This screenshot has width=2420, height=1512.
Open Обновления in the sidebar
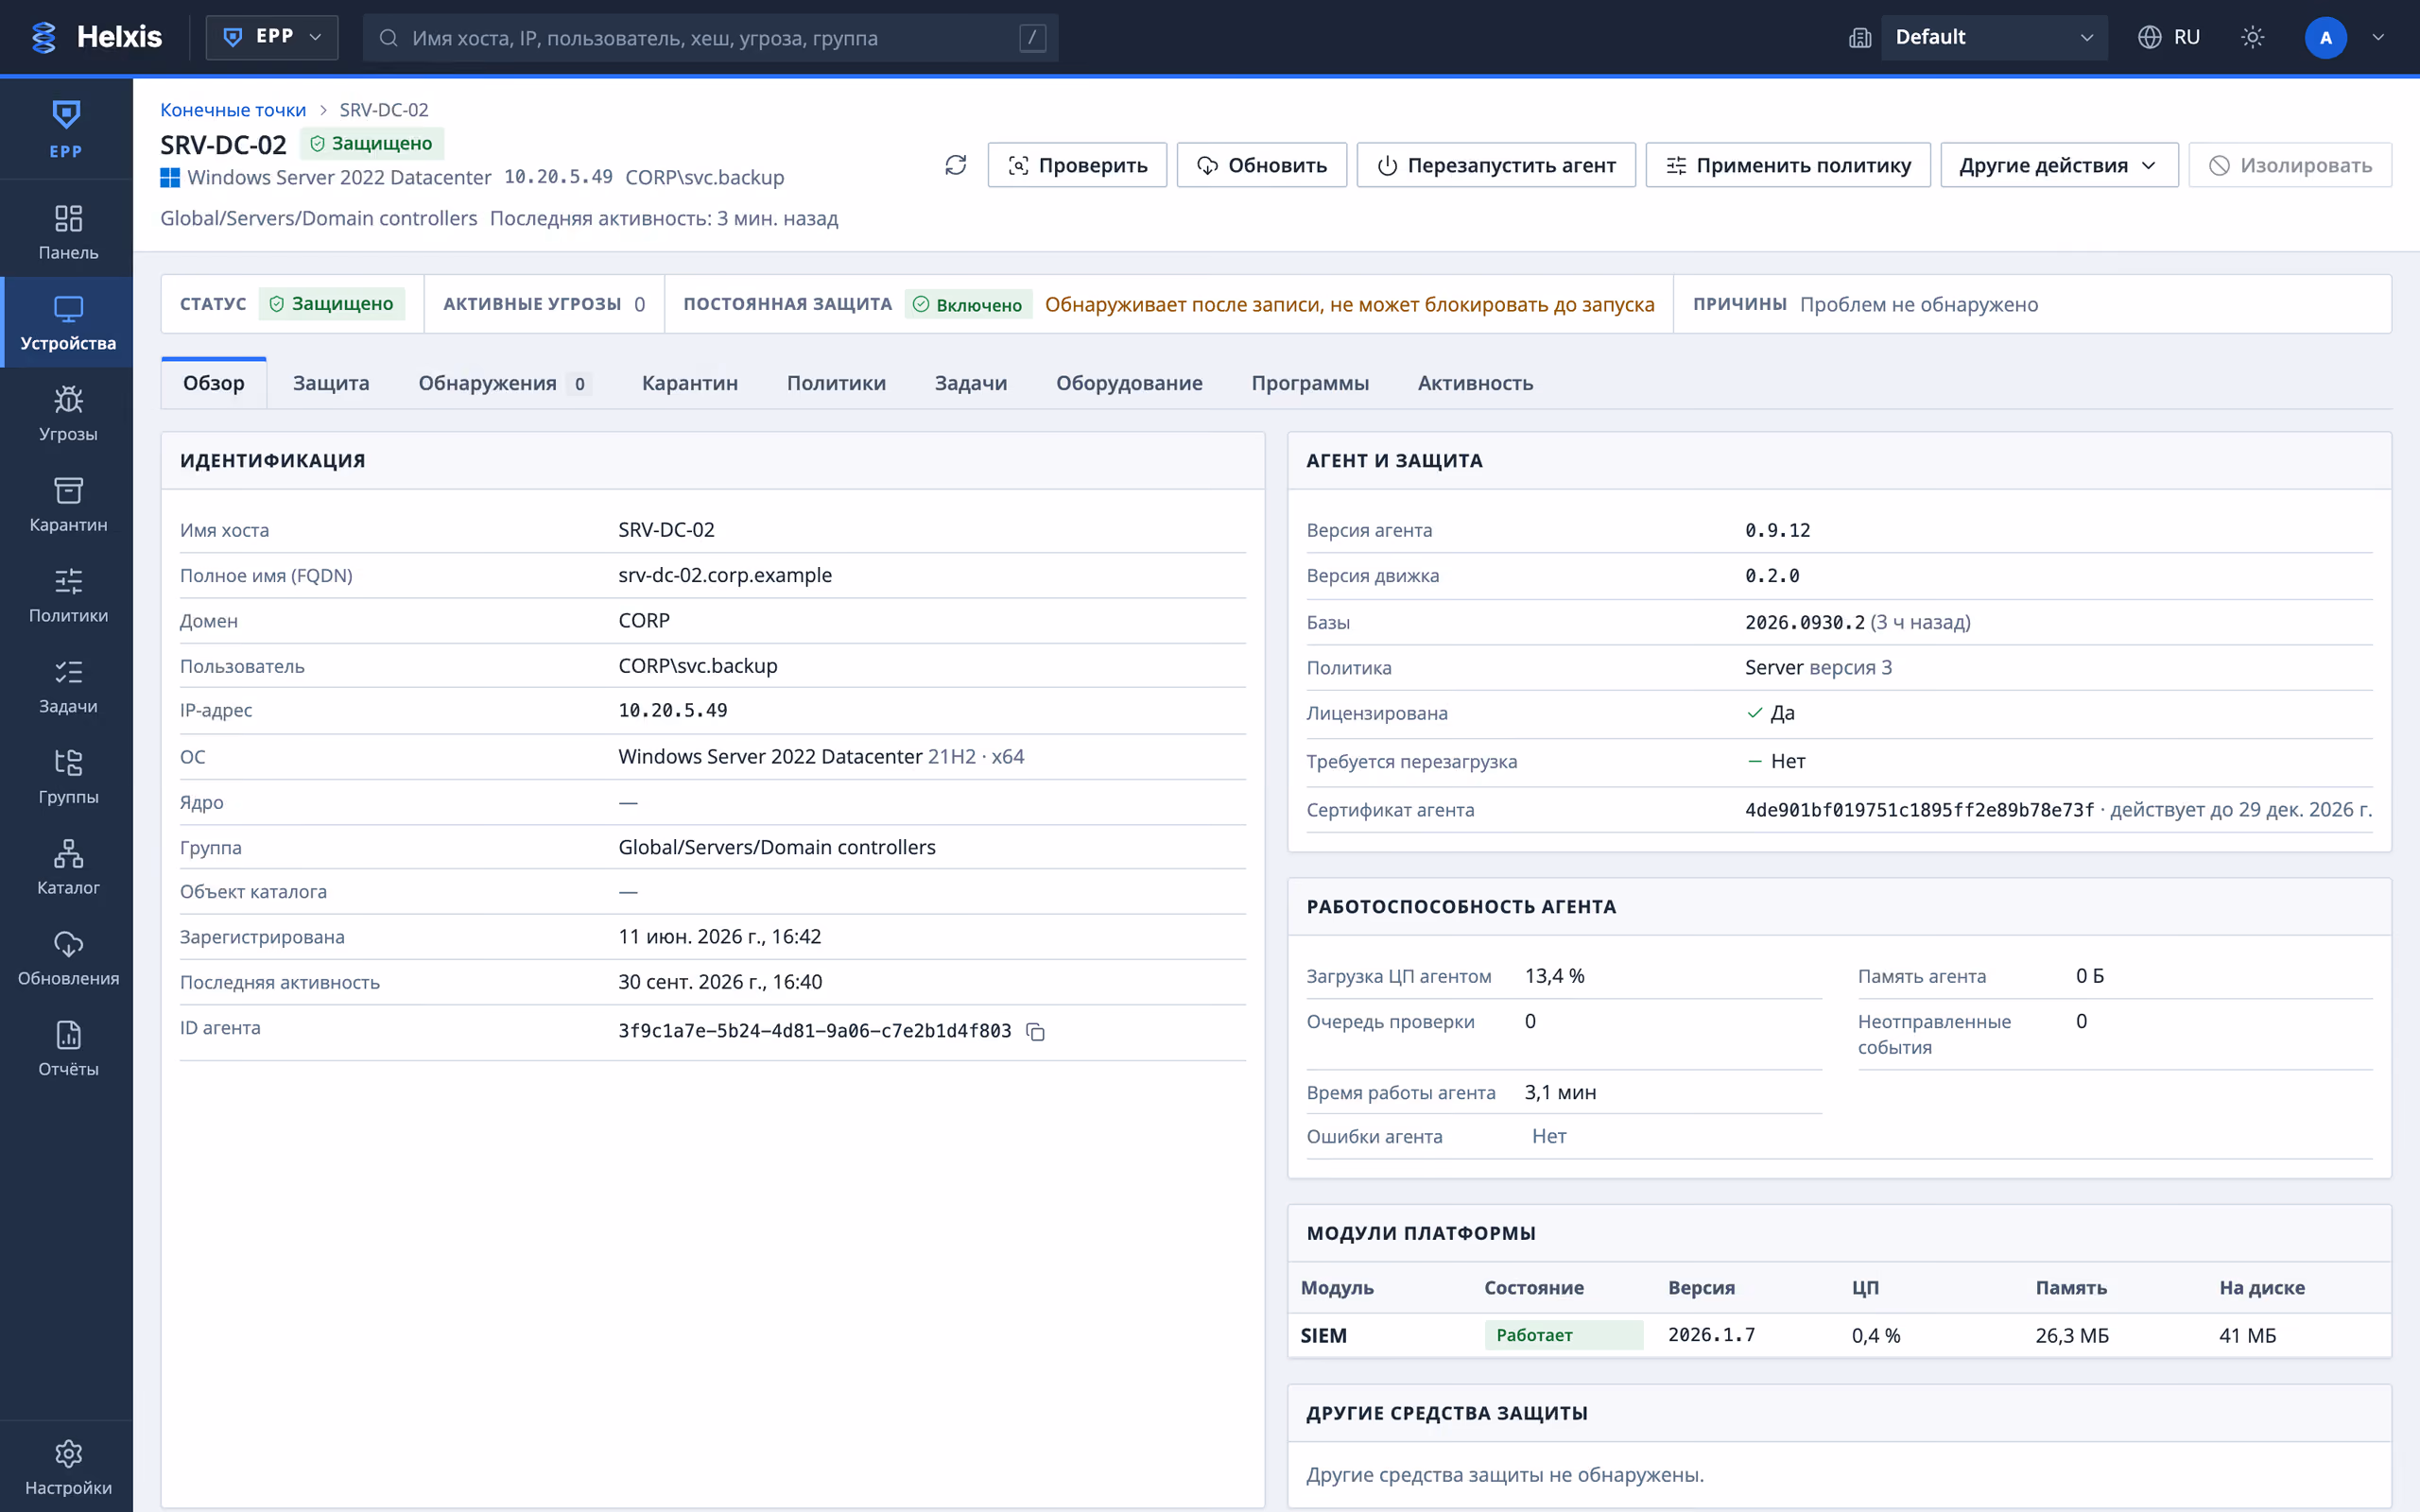point(68,958)
